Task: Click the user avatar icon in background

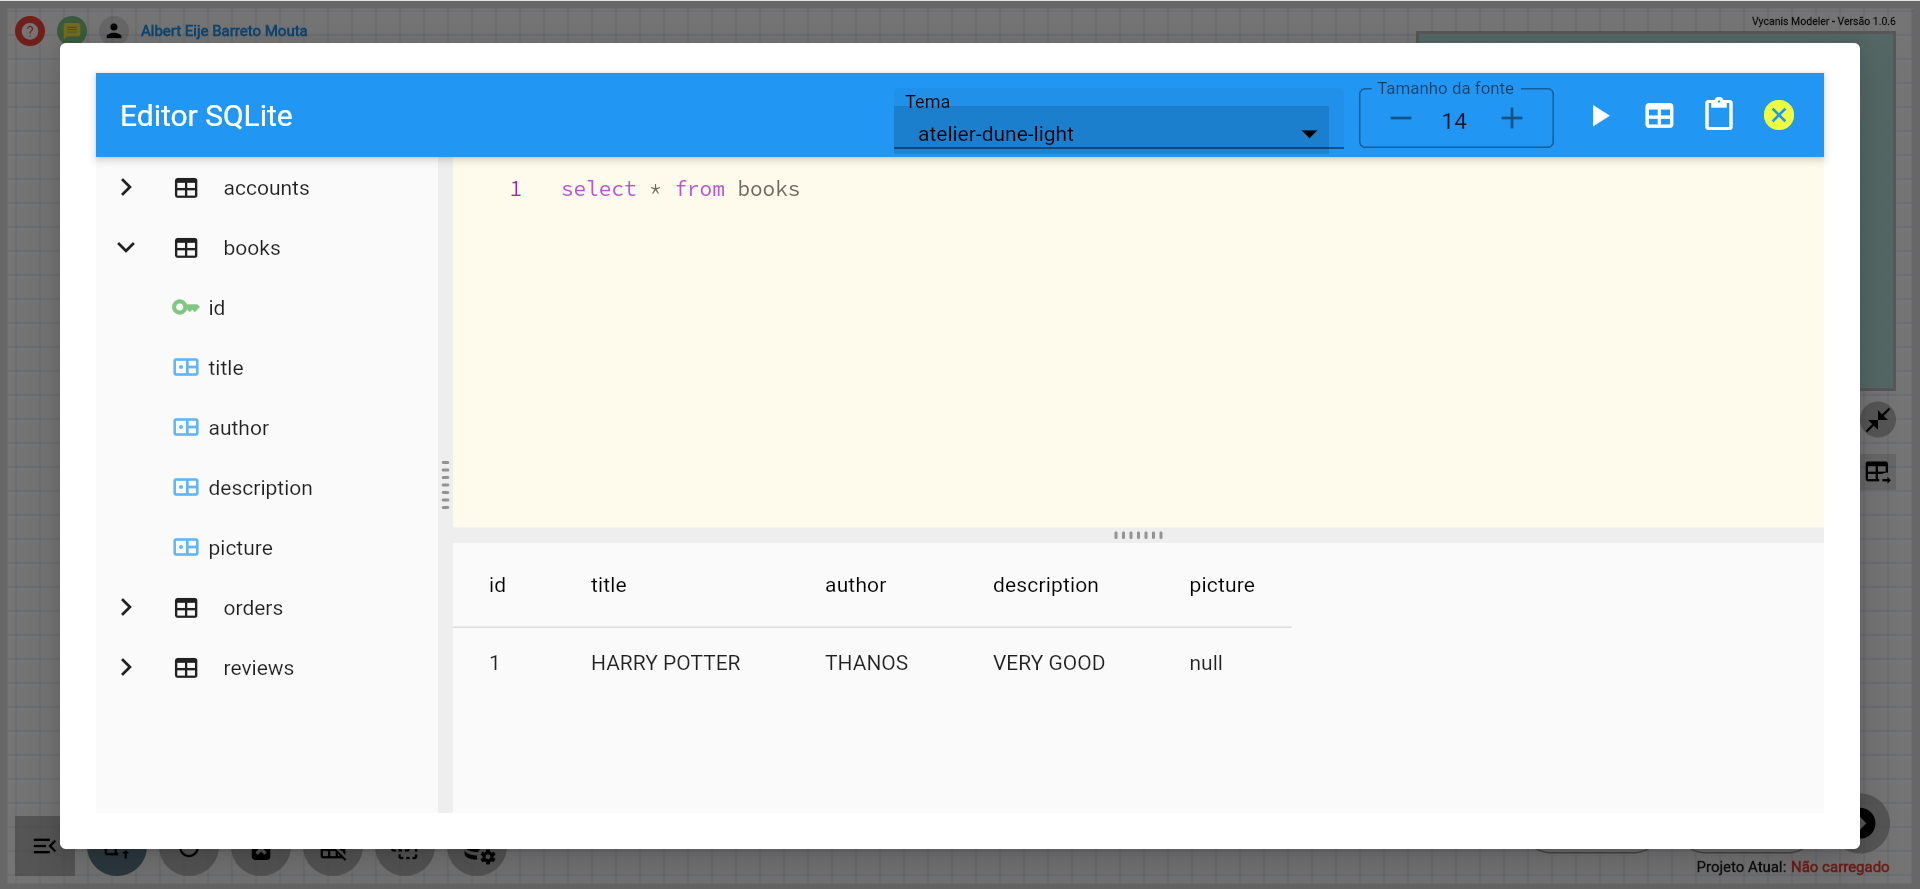Action: [x=114, y=31]
